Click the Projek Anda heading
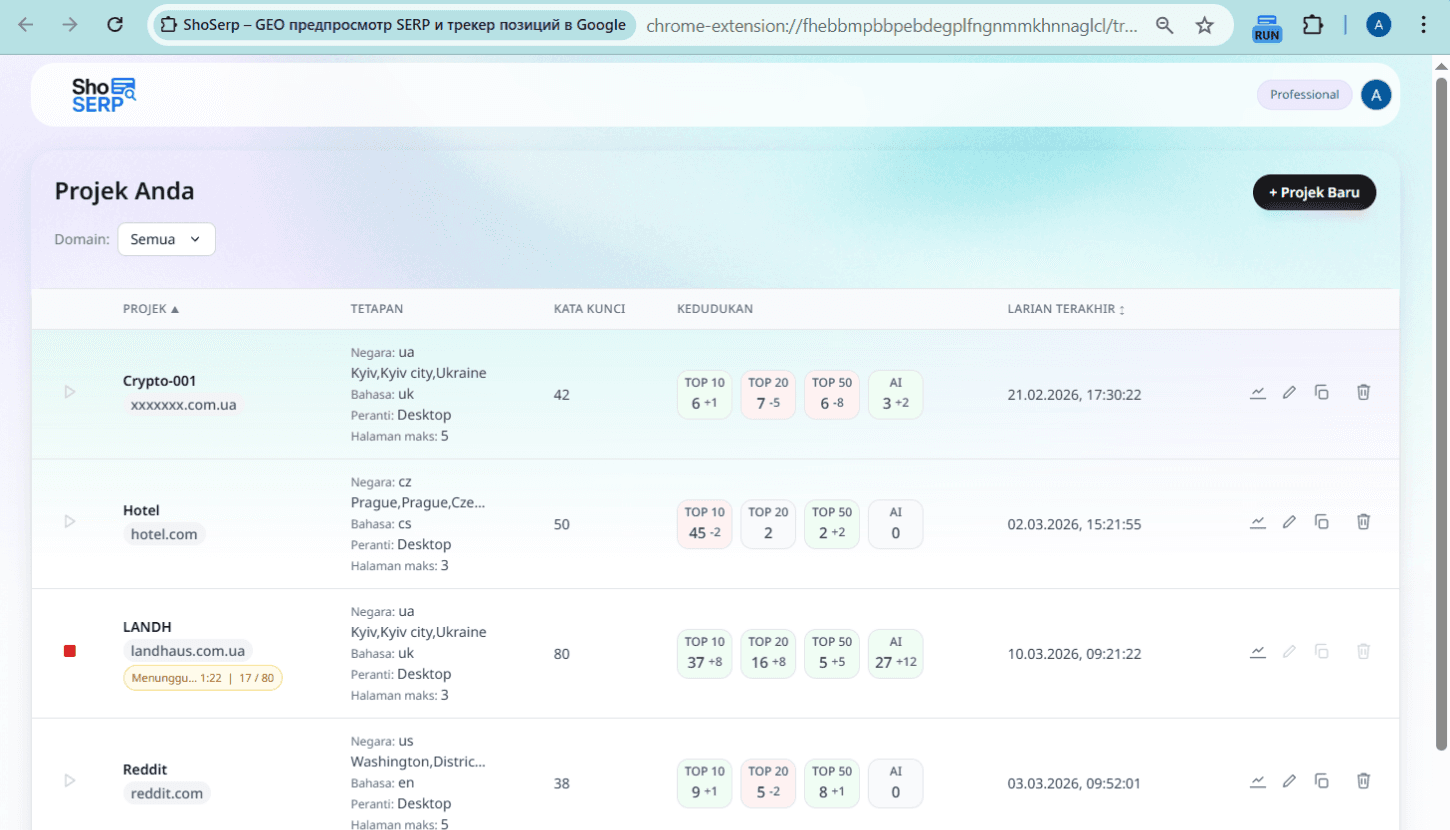 pos(124,191)
